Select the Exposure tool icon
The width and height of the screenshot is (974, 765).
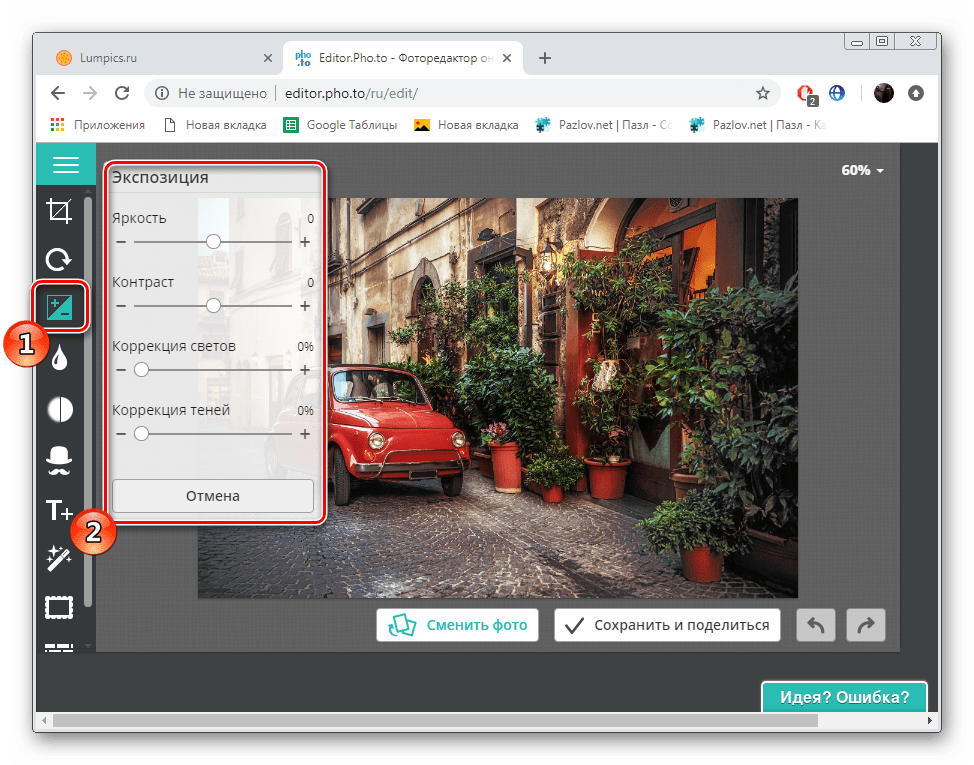[x=60, y=307]
